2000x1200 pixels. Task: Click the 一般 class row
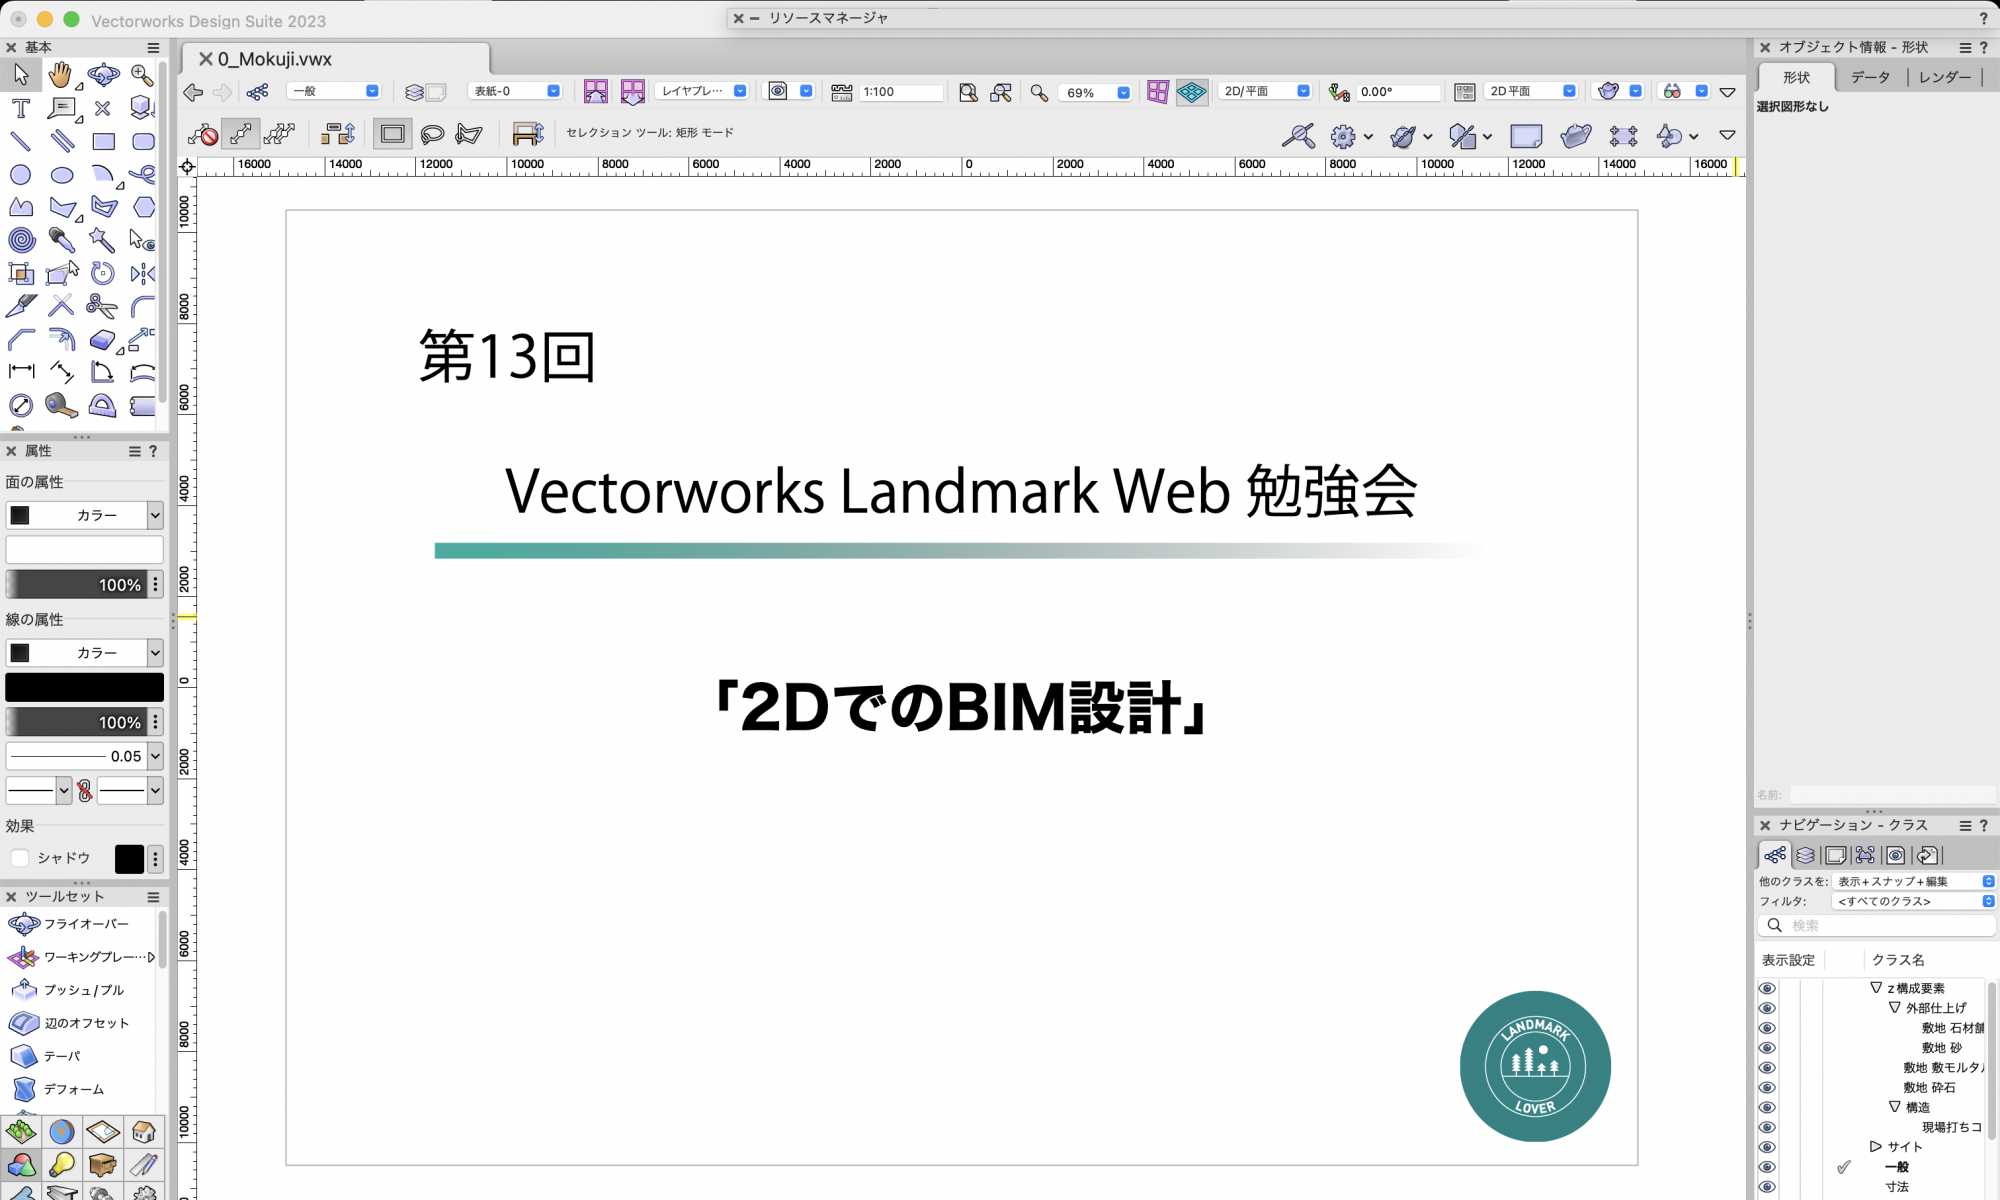coord(1896,1167)
